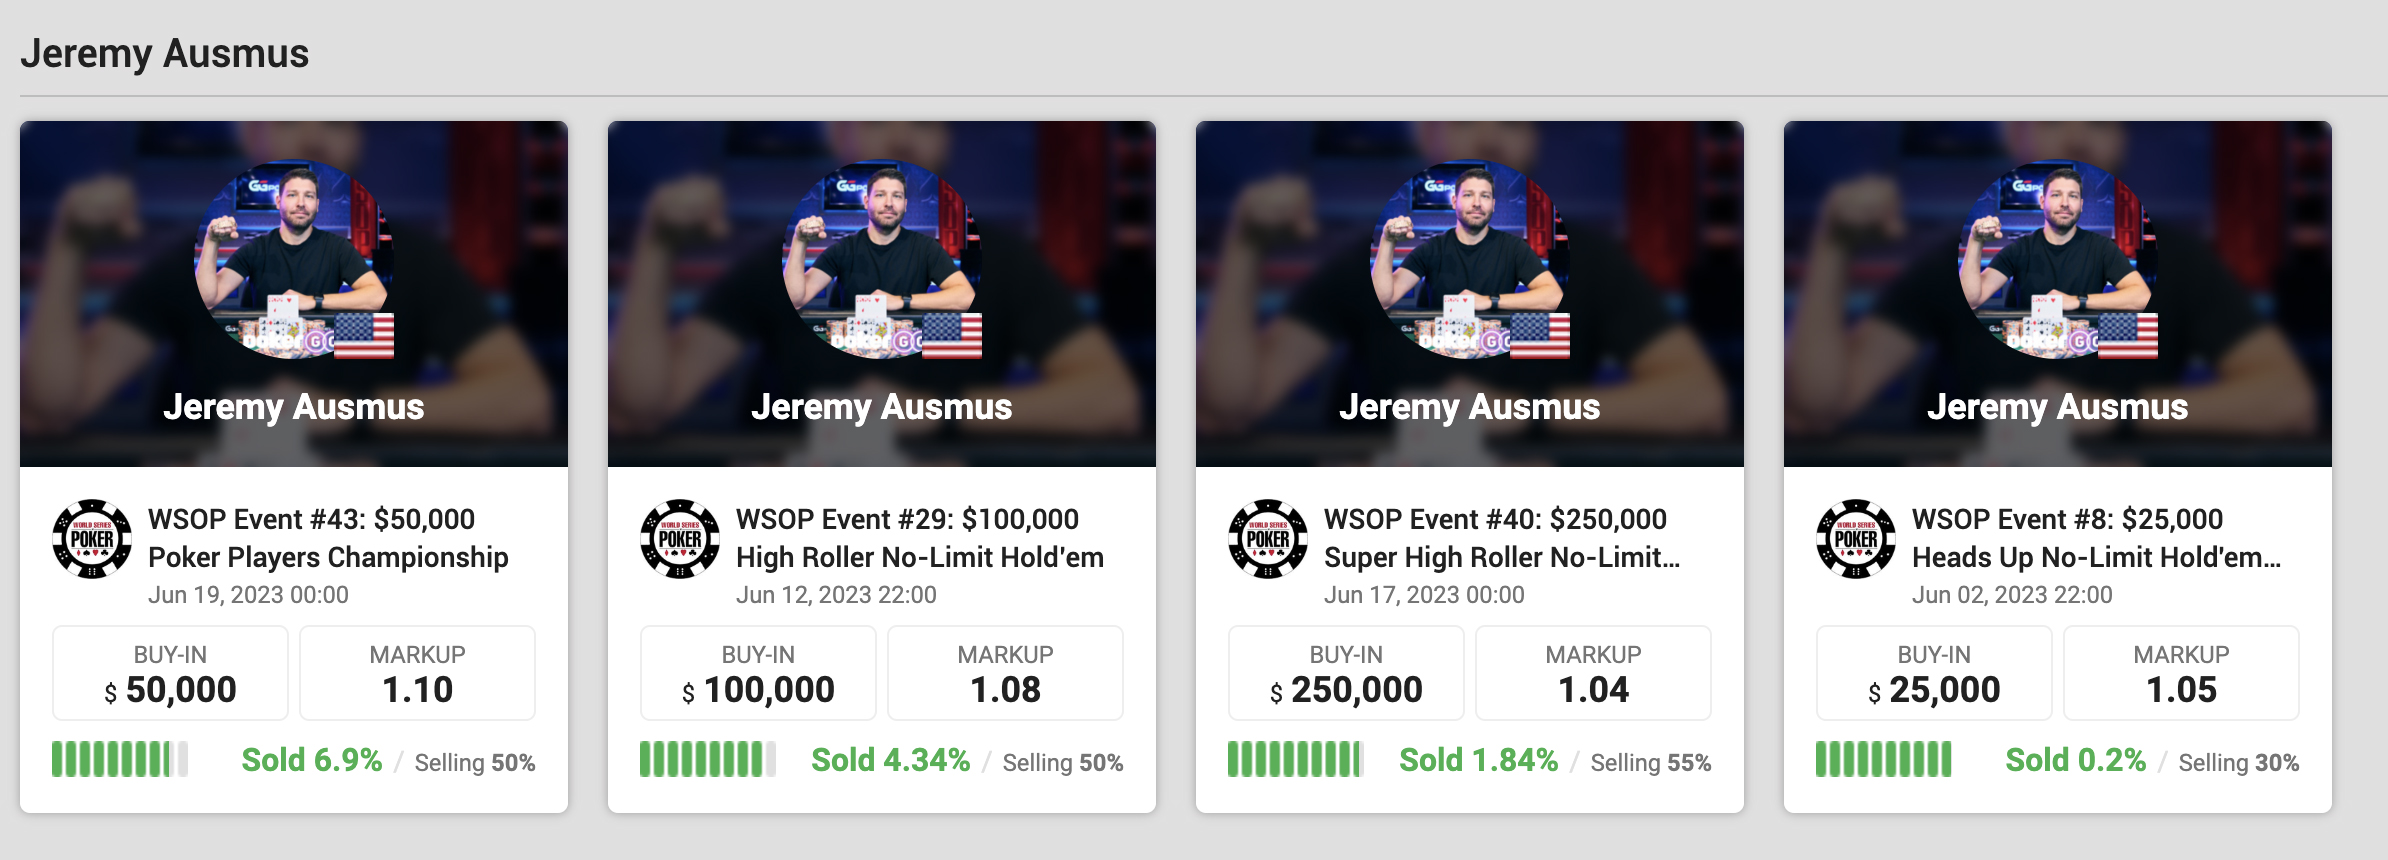Click the $50,000 buy-in box

coord(170,673)
